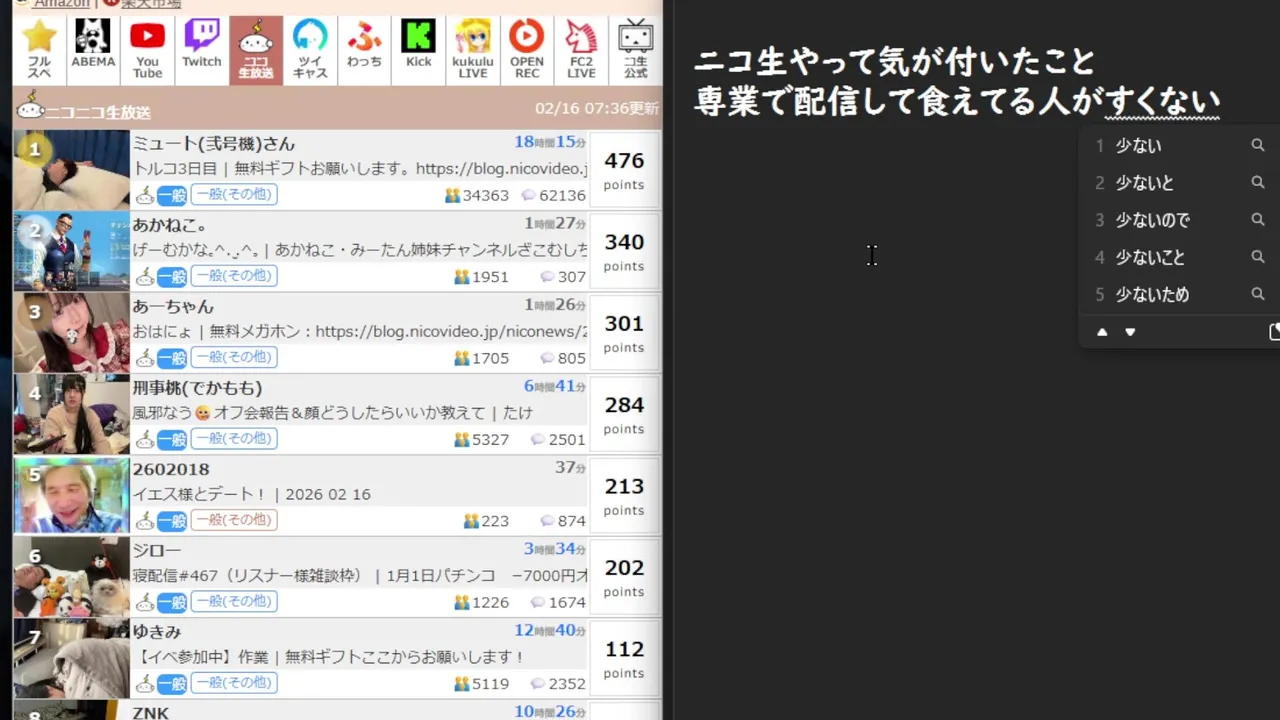Open the Kick icon tab
Screen dimensions: 1280x720
tap(418, 49)
